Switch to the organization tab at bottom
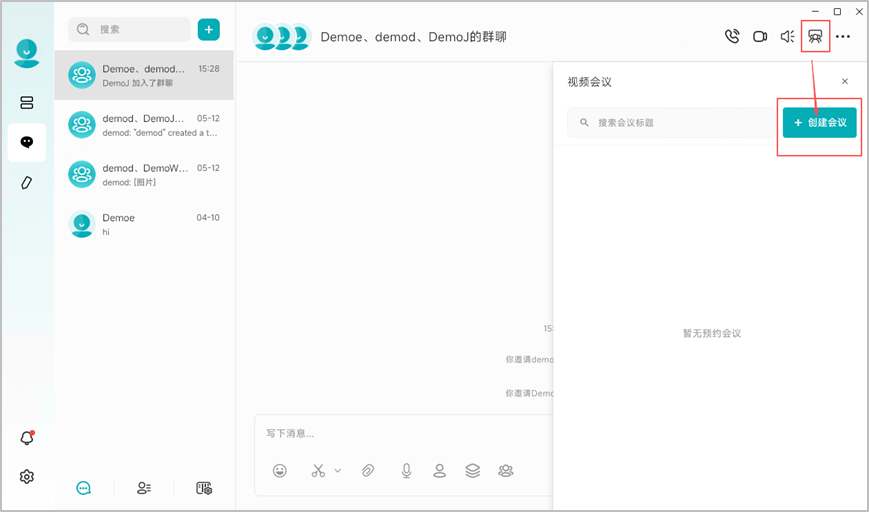This screenshot has width=869, height=512. 204,488
